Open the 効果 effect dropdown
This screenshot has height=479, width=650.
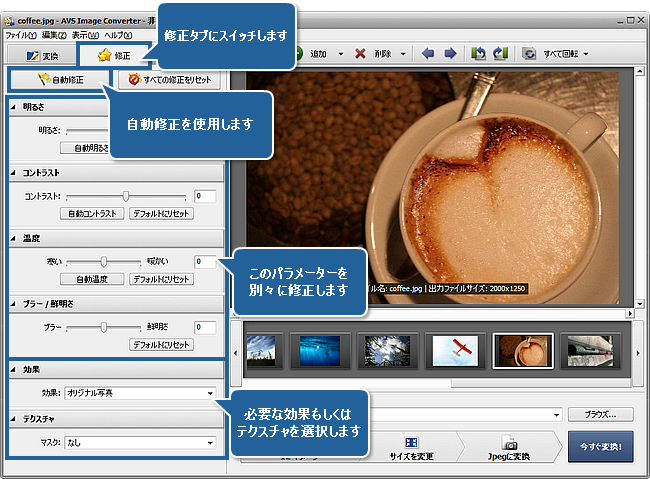[x=140, y=393]
